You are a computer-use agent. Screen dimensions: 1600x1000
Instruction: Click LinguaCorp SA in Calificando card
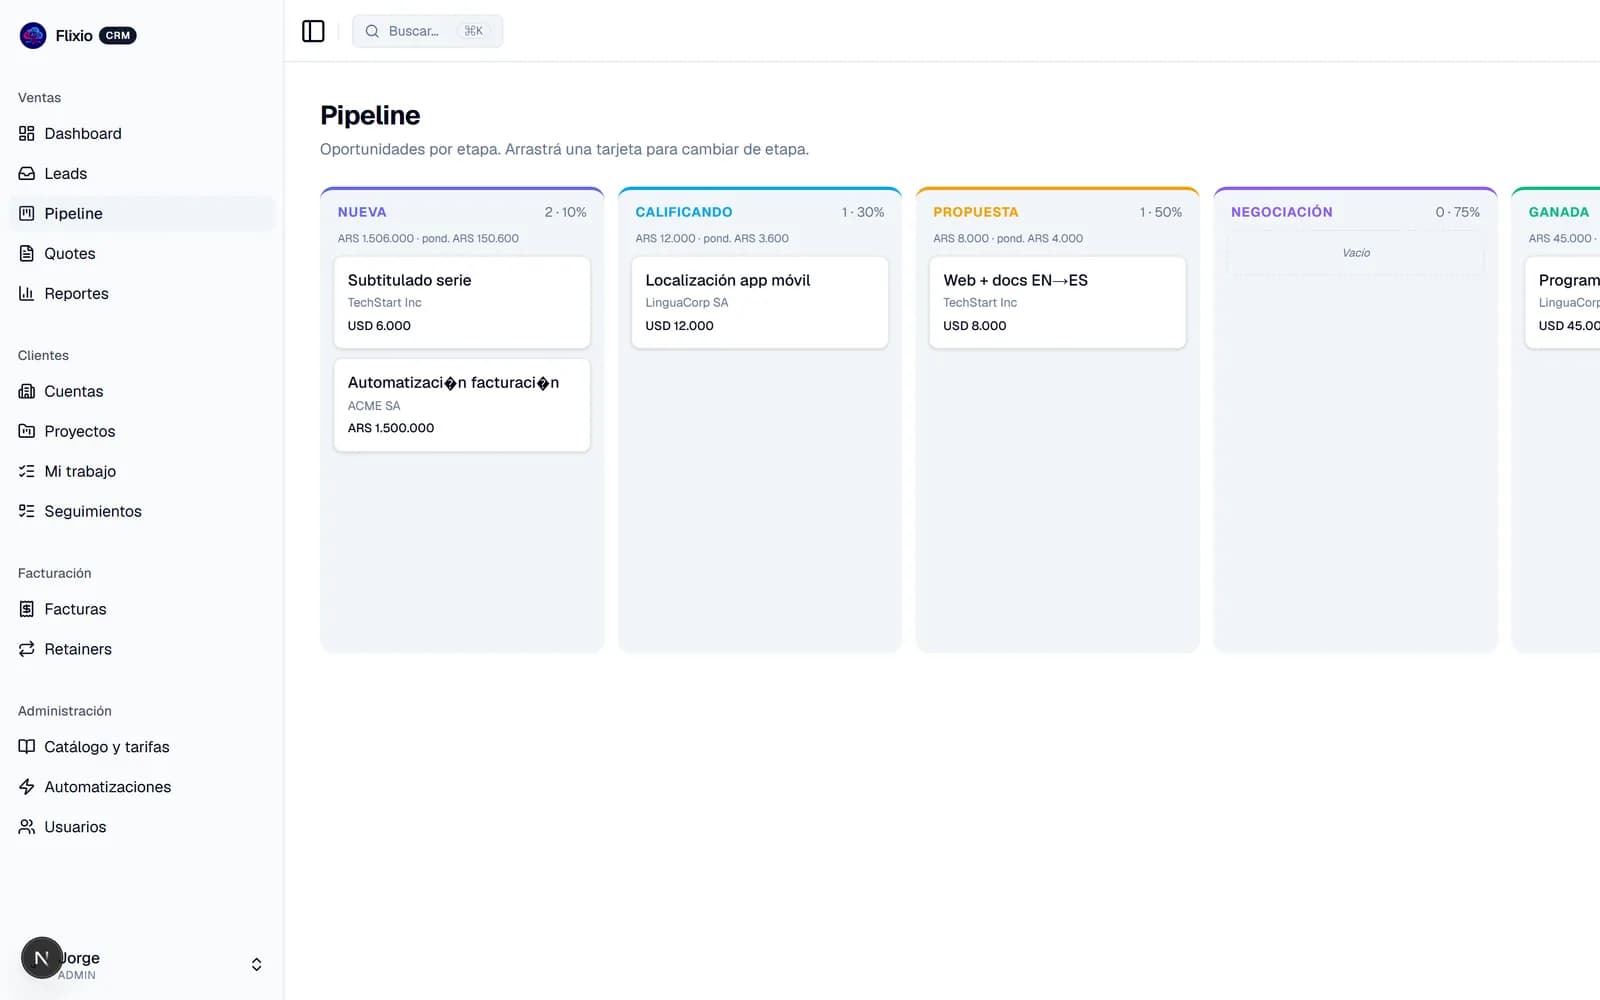687,303
